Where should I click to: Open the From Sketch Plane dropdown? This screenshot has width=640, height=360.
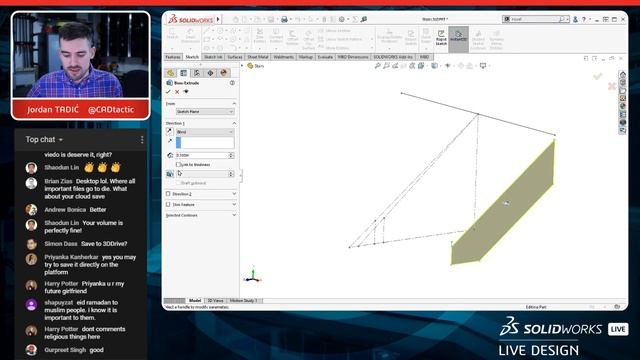click(x=205, y=111)
